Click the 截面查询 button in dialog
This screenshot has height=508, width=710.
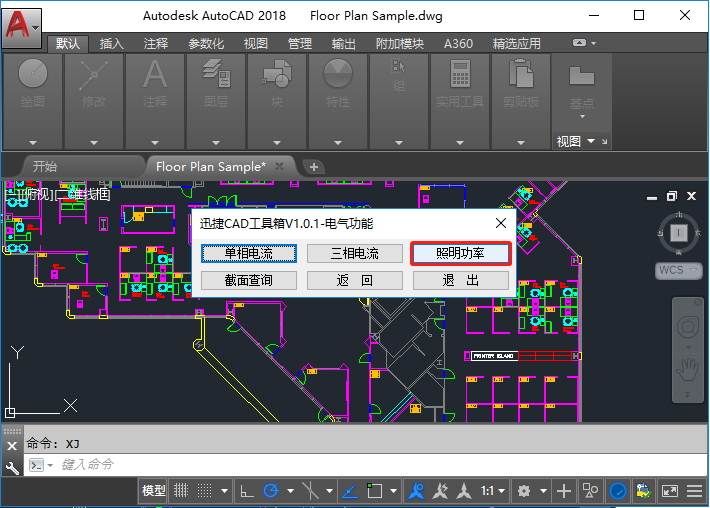click(249, 280)
